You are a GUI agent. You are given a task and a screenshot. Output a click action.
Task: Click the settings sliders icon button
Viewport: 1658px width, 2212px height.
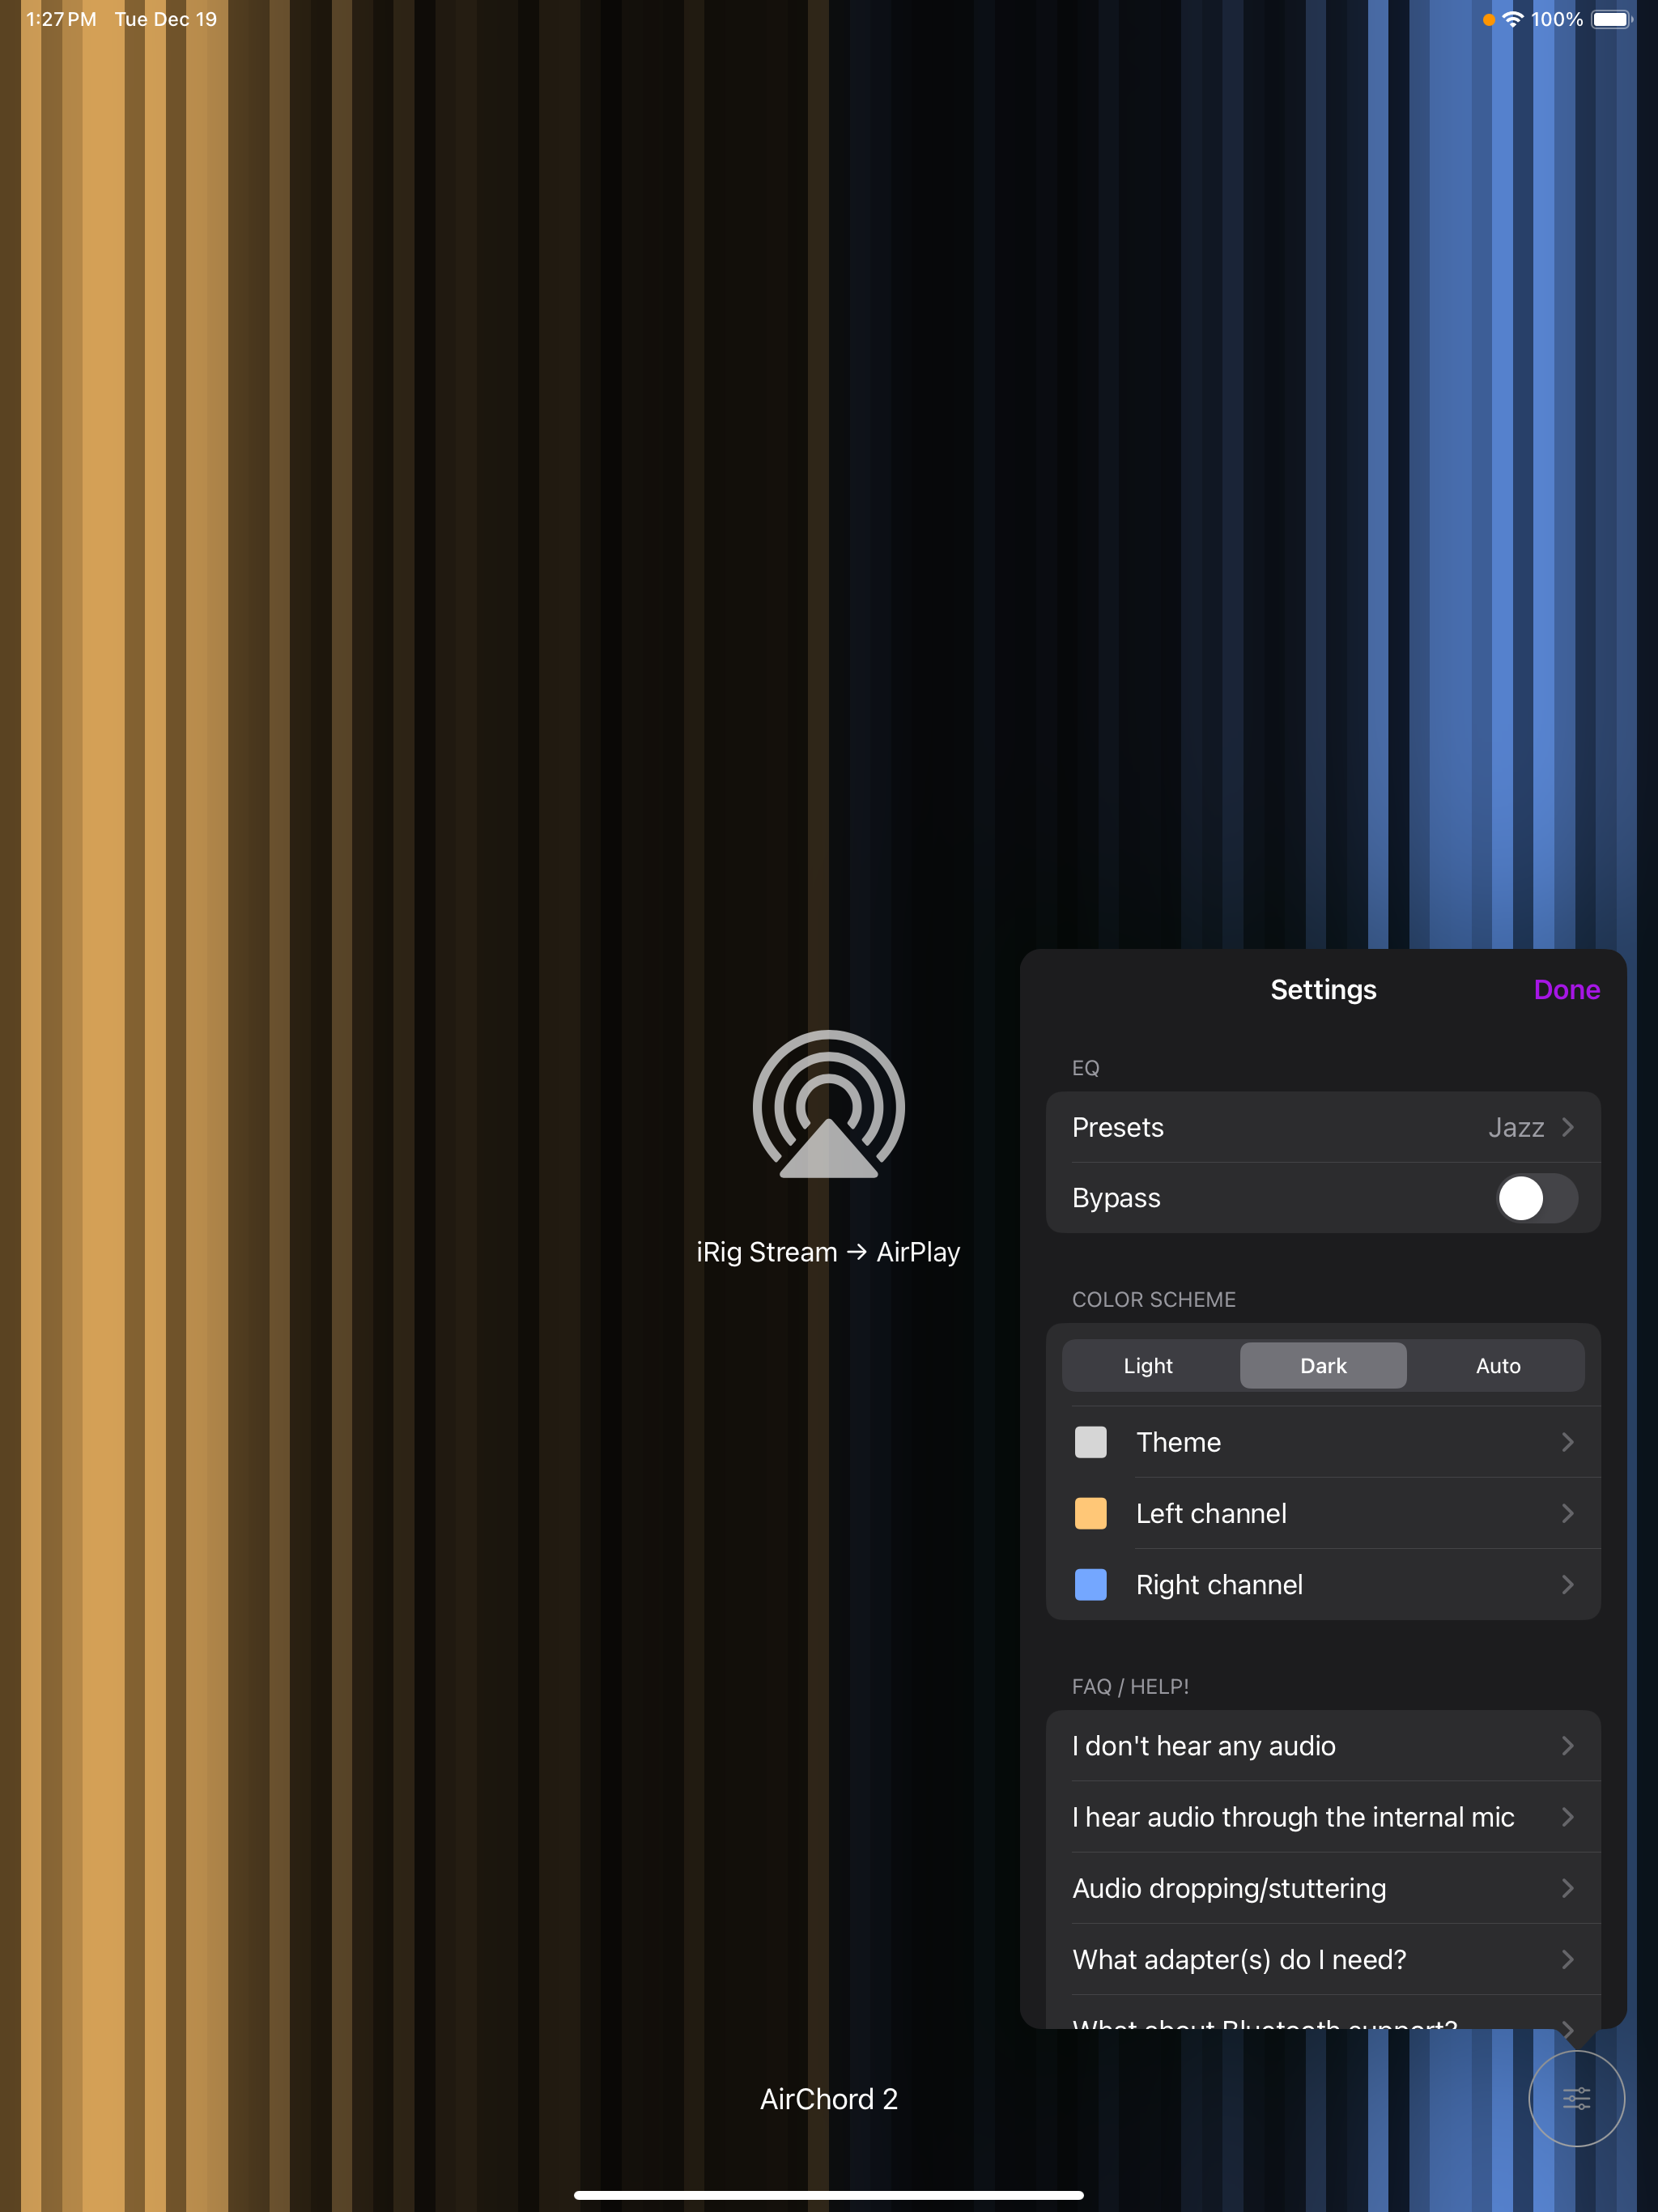(1576, 2098)
